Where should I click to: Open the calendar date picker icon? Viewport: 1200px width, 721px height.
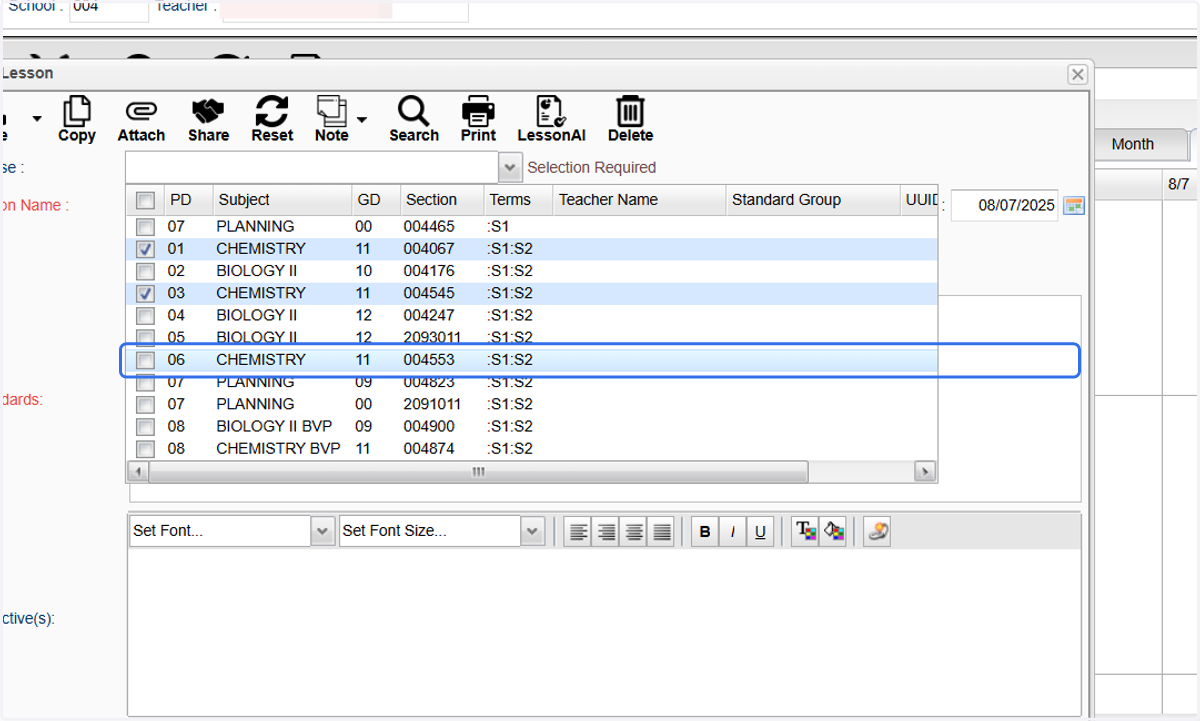click(1074, 205)
